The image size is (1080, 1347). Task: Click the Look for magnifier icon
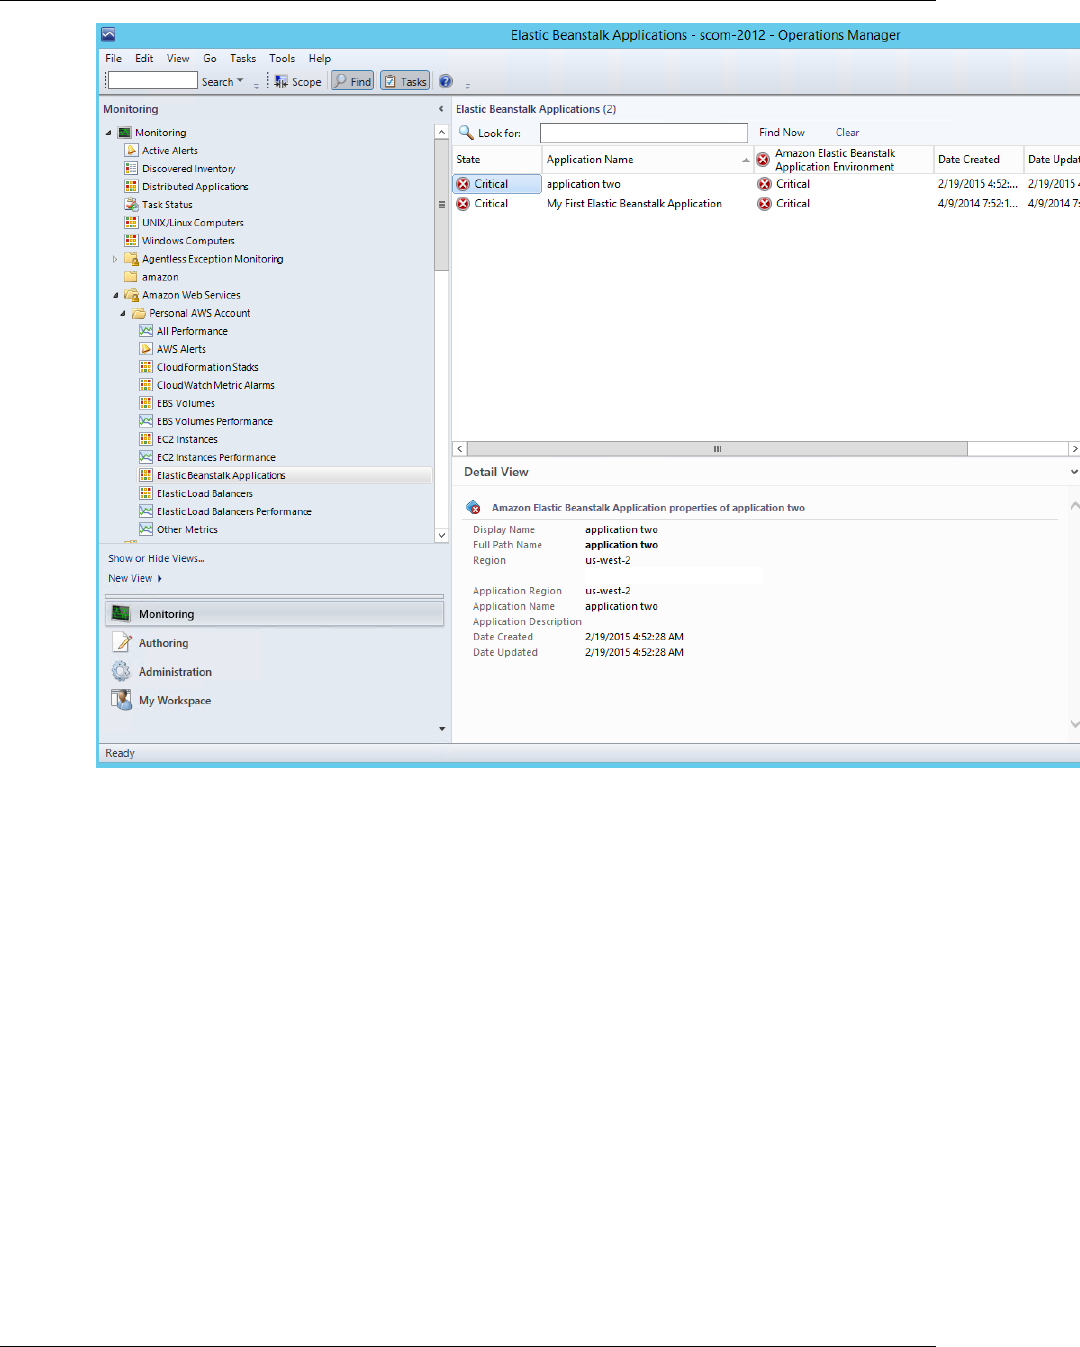pos(466,132)
